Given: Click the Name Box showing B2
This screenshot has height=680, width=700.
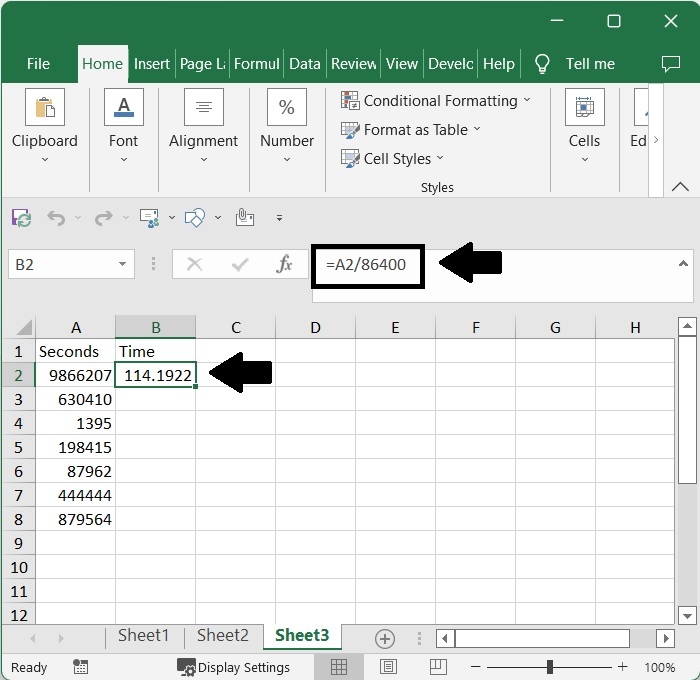Looking at the screenshot, I should [x=71, y=264].
